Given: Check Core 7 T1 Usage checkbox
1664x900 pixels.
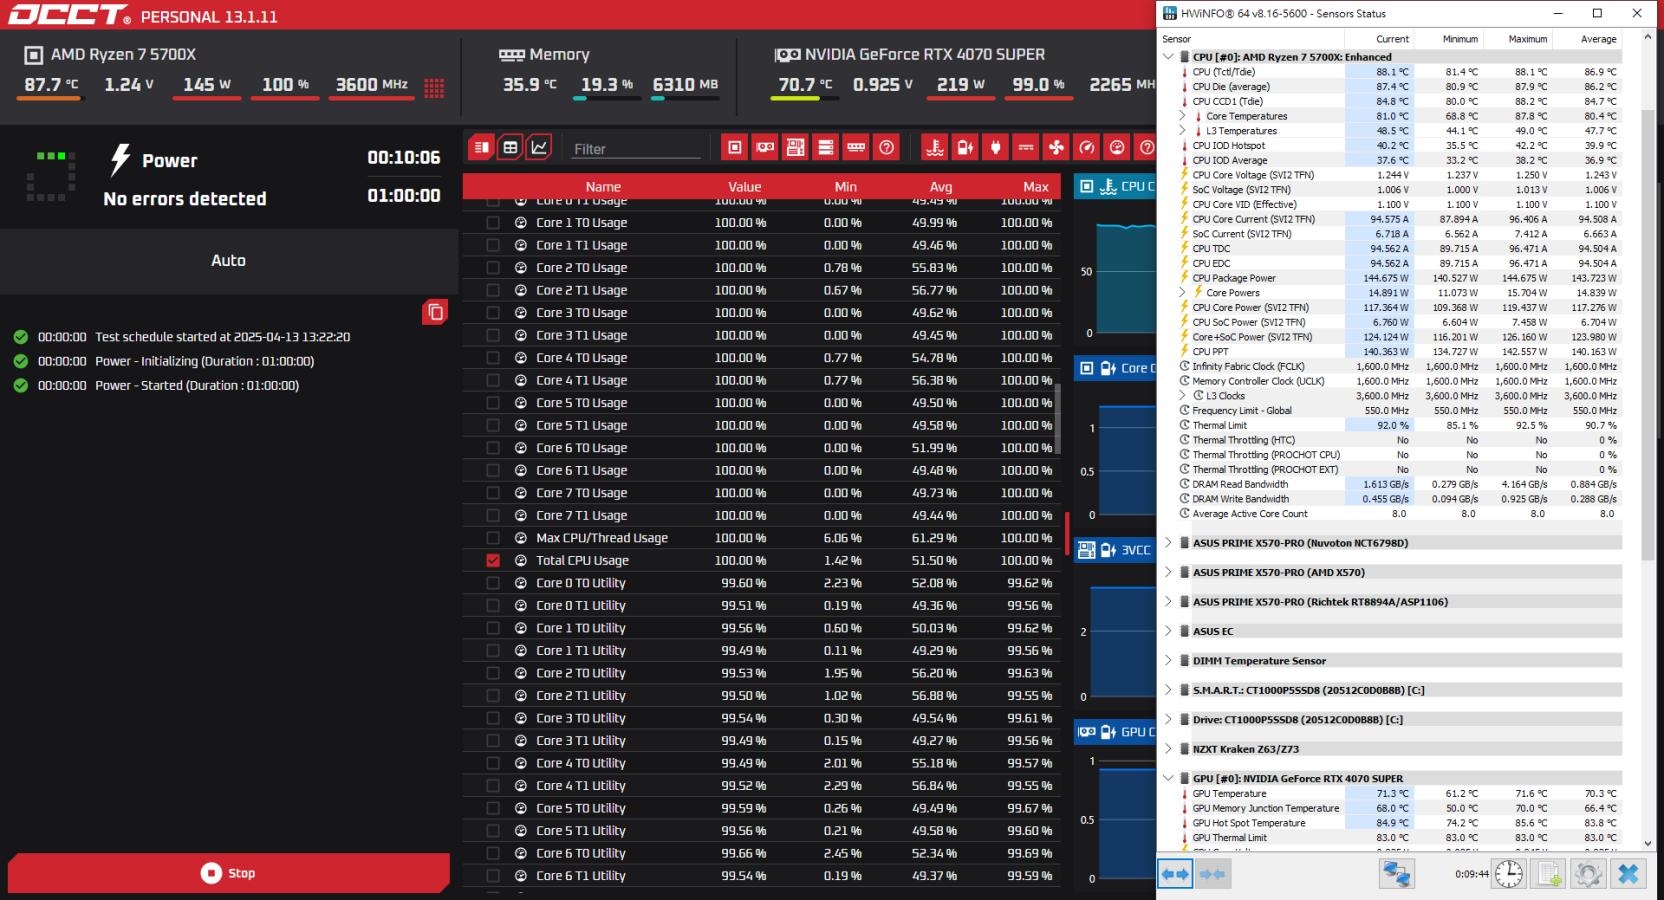Looking at the screenshot, I should [493, 516].
